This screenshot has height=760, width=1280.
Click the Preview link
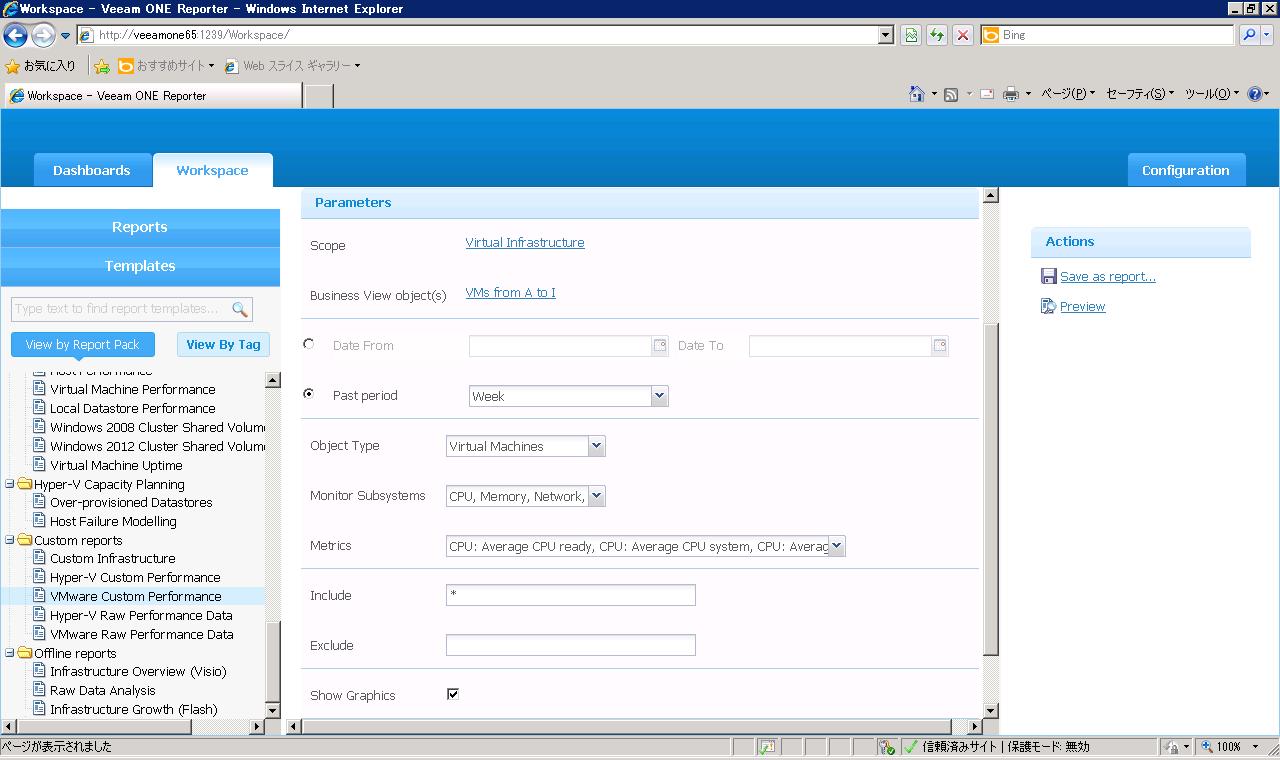[x=1083, y=307]
